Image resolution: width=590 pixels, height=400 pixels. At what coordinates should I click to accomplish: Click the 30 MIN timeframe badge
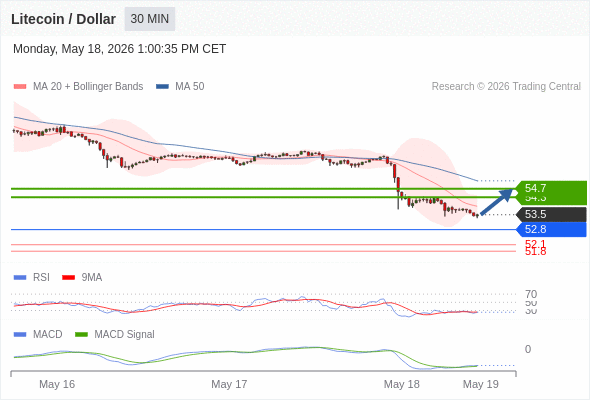coord(150,19)
